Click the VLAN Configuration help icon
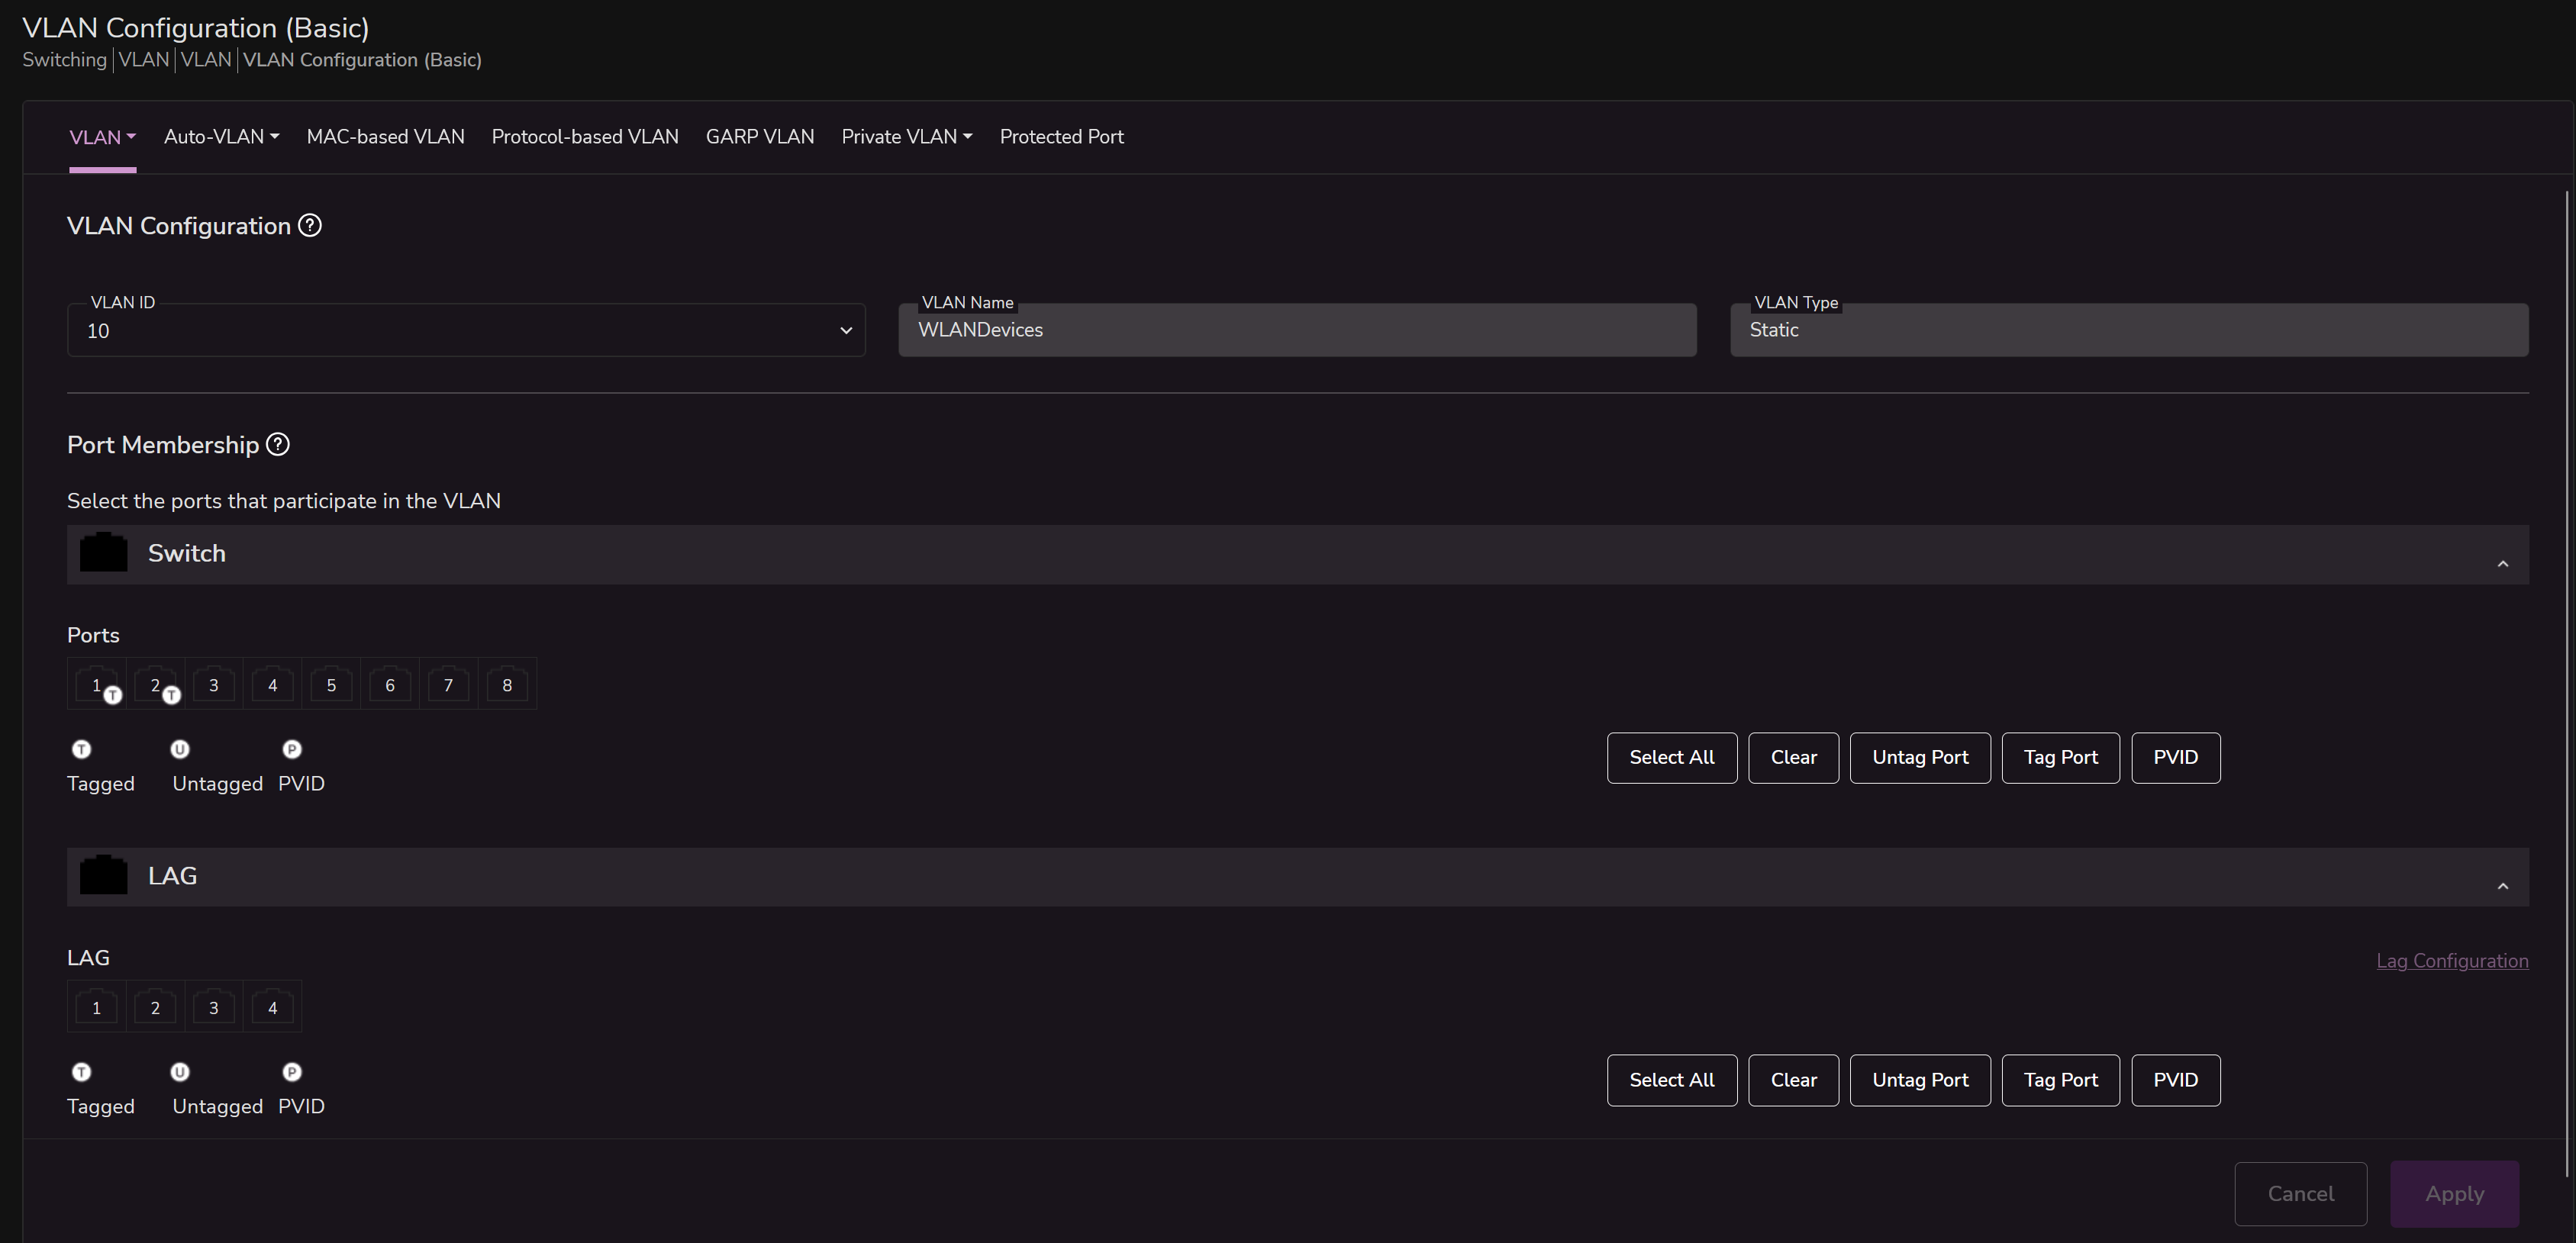This screenshot has height=1243, width=2576. click(x=310, y=226)
